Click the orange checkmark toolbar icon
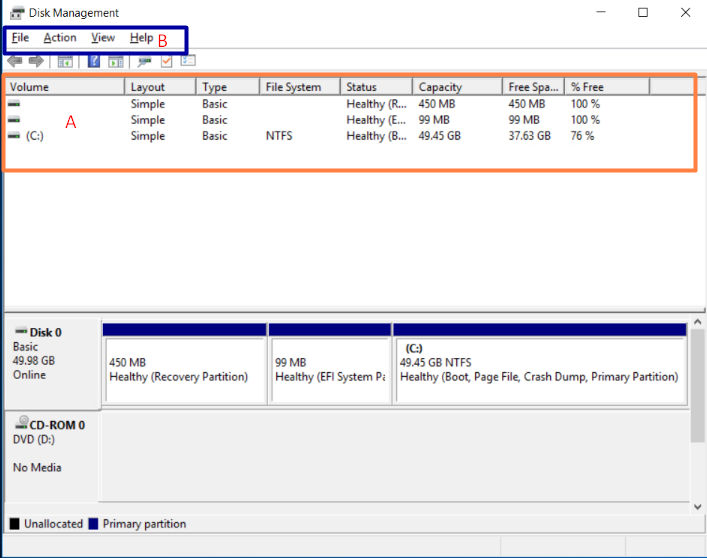Viewport: 707px width, 558px height. [166, 61]
